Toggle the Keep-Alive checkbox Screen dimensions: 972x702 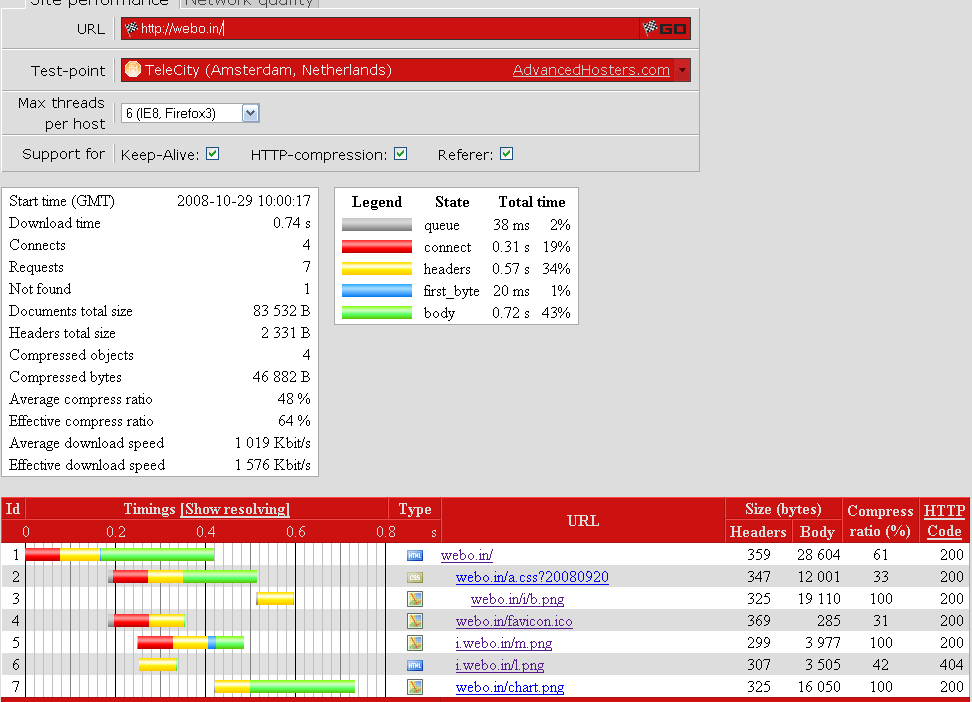click(x=212, y=154)
